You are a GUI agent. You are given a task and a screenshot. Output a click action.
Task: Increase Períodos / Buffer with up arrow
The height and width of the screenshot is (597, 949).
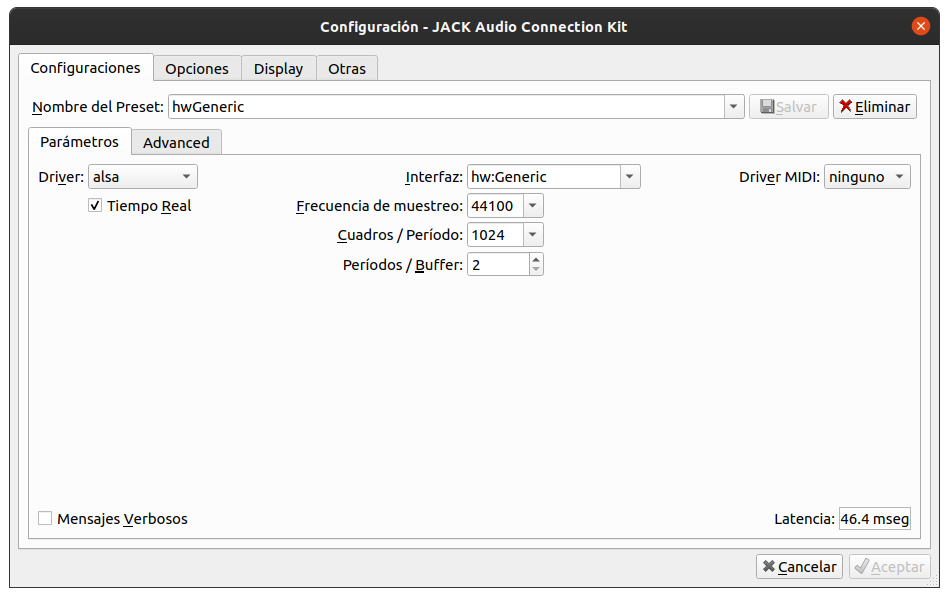(x=536, y=259)
